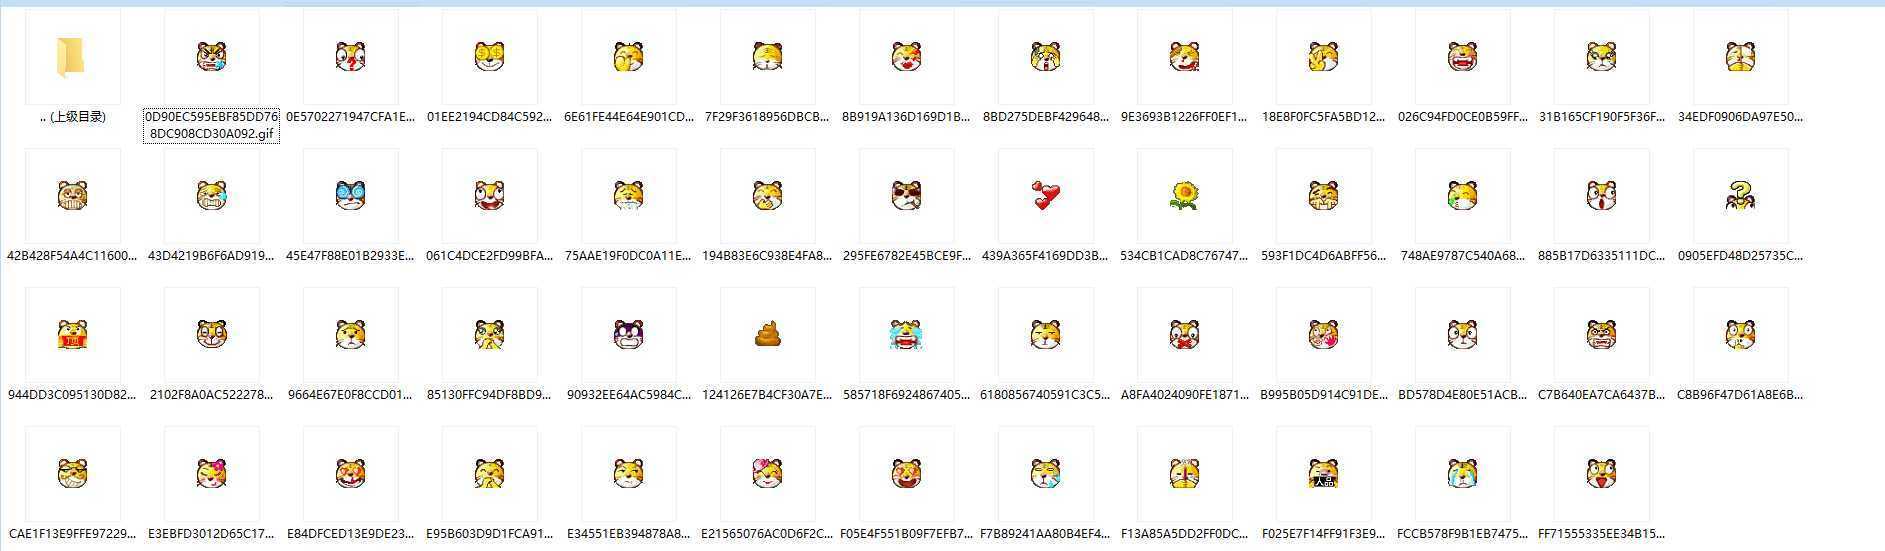Image resolution: width=1885 pixels, height=551 pixels.
Task: Select the selected file 0D90EC595EBF85DD76 gif
Action: tap(211, 58)
